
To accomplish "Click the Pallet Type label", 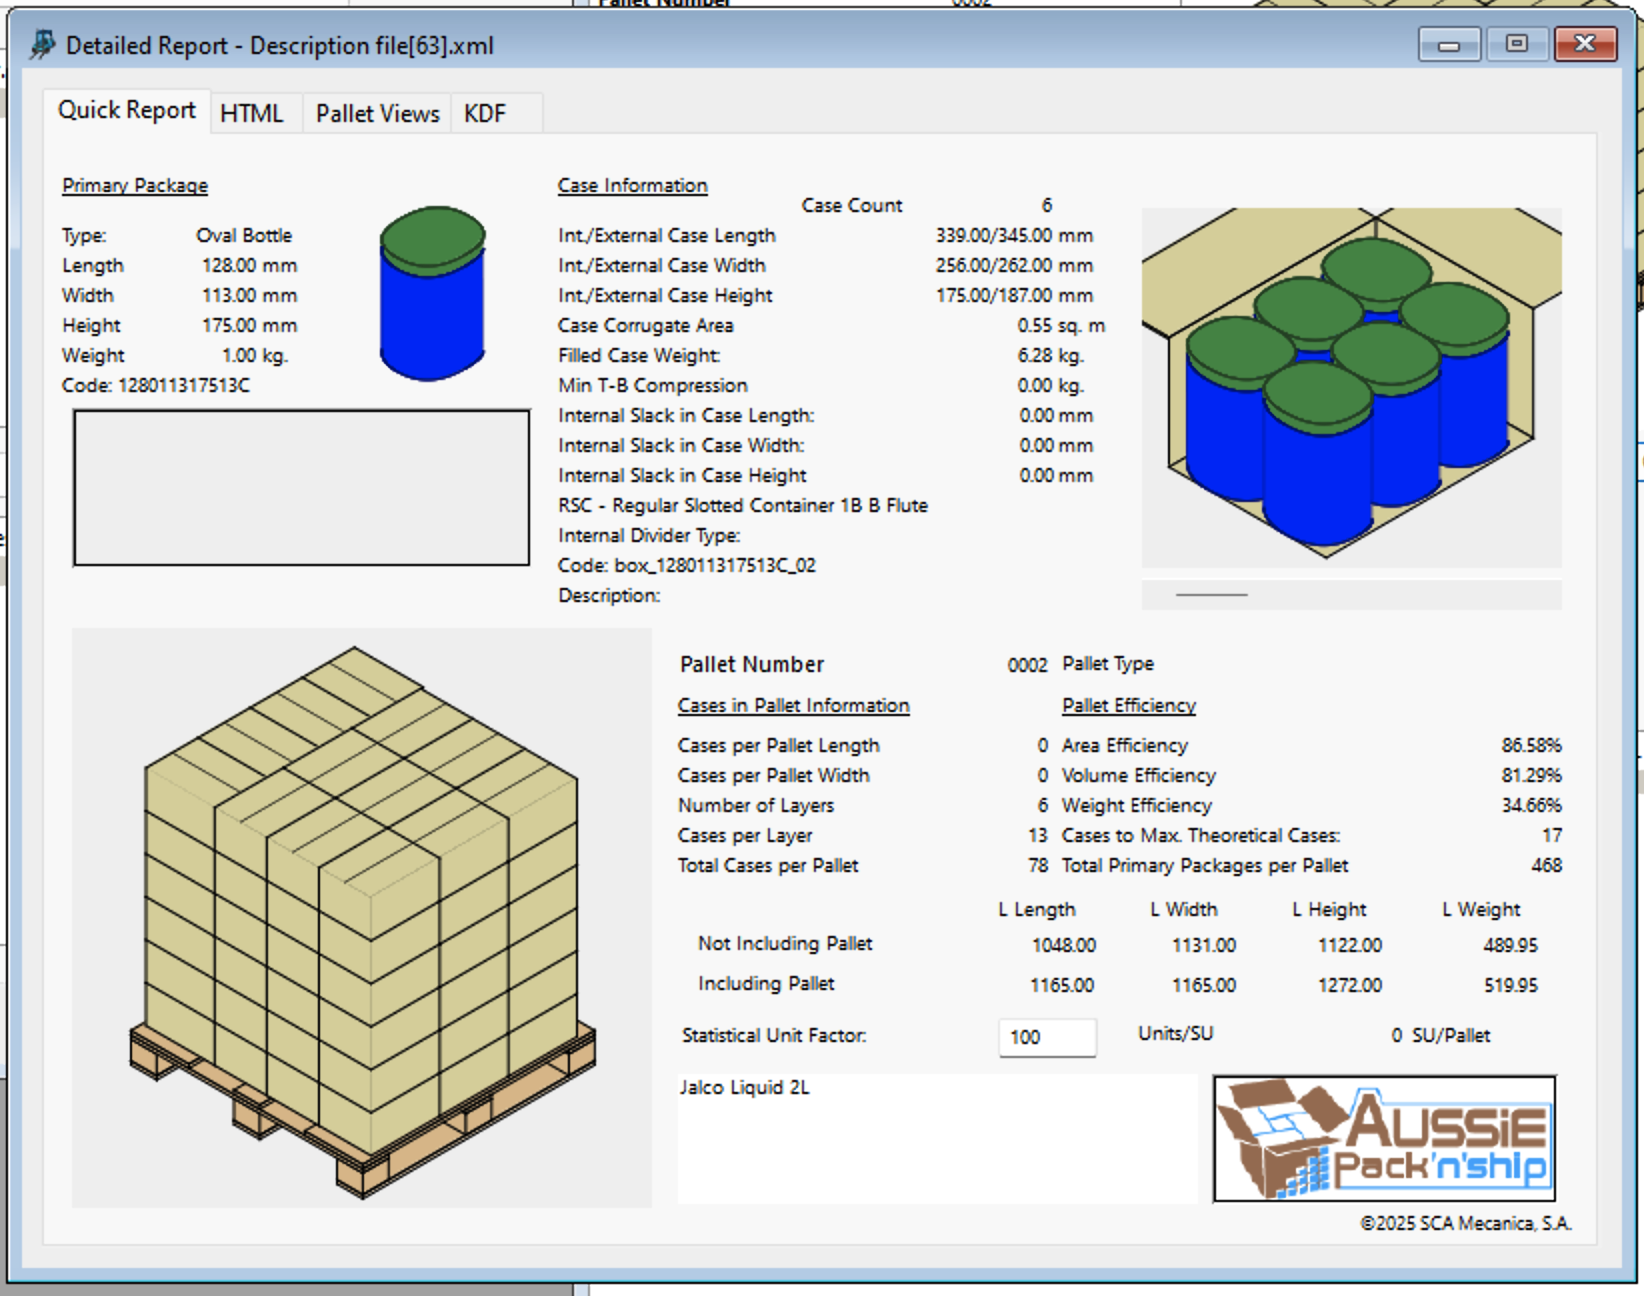I will point(1108,663).
